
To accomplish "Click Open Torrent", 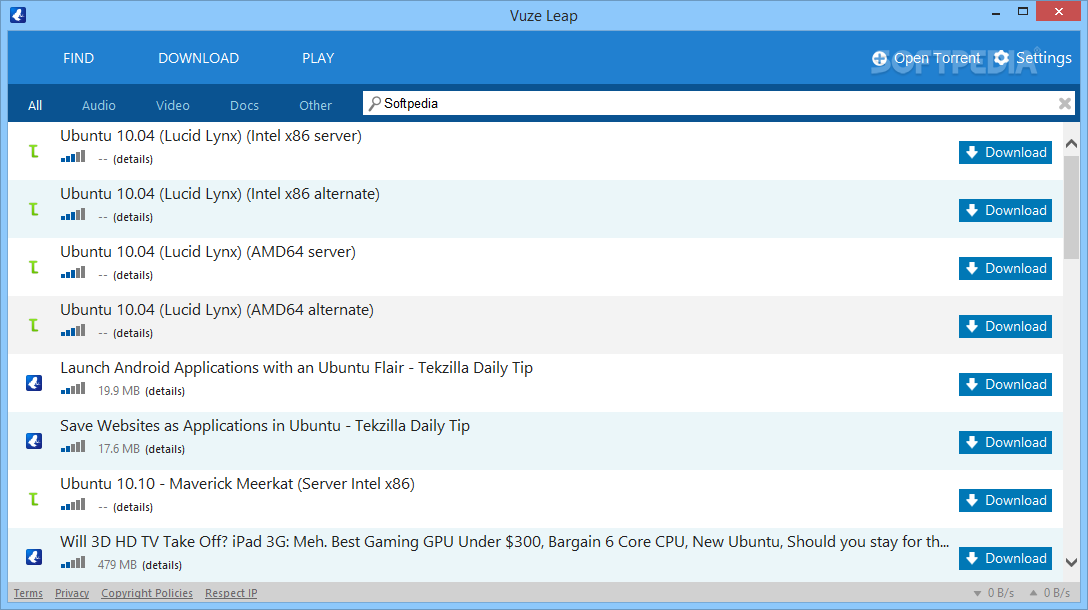I will (926, 58).
